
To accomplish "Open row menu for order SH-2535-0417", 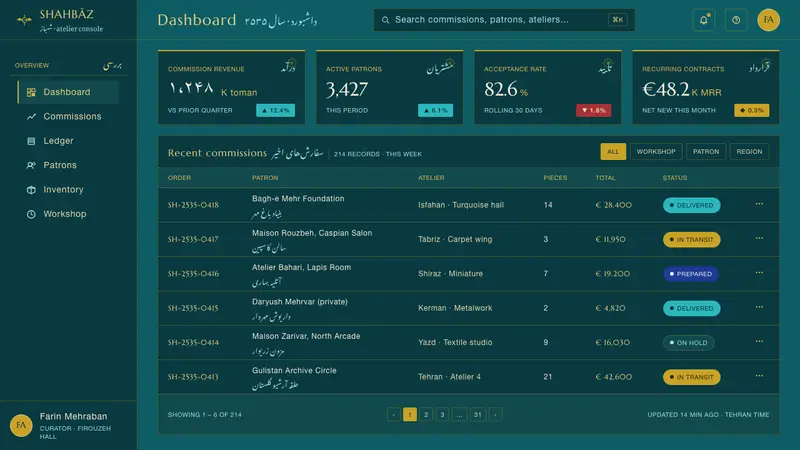I will (x=759, y=238).
